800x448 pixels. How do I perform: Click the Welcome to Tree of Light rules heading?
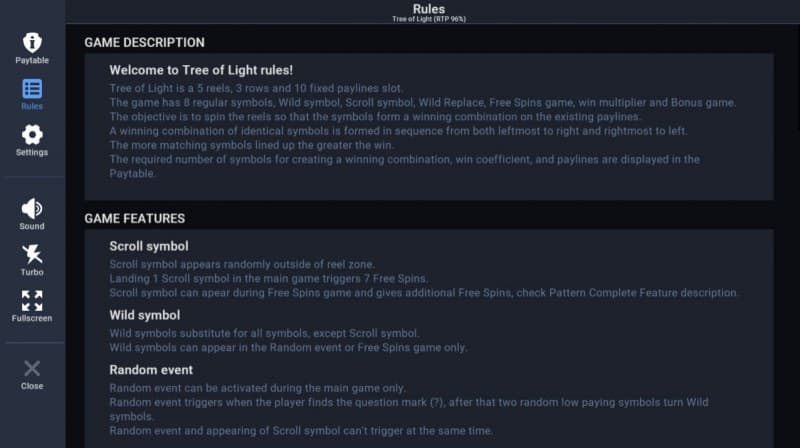click(201, 70)
